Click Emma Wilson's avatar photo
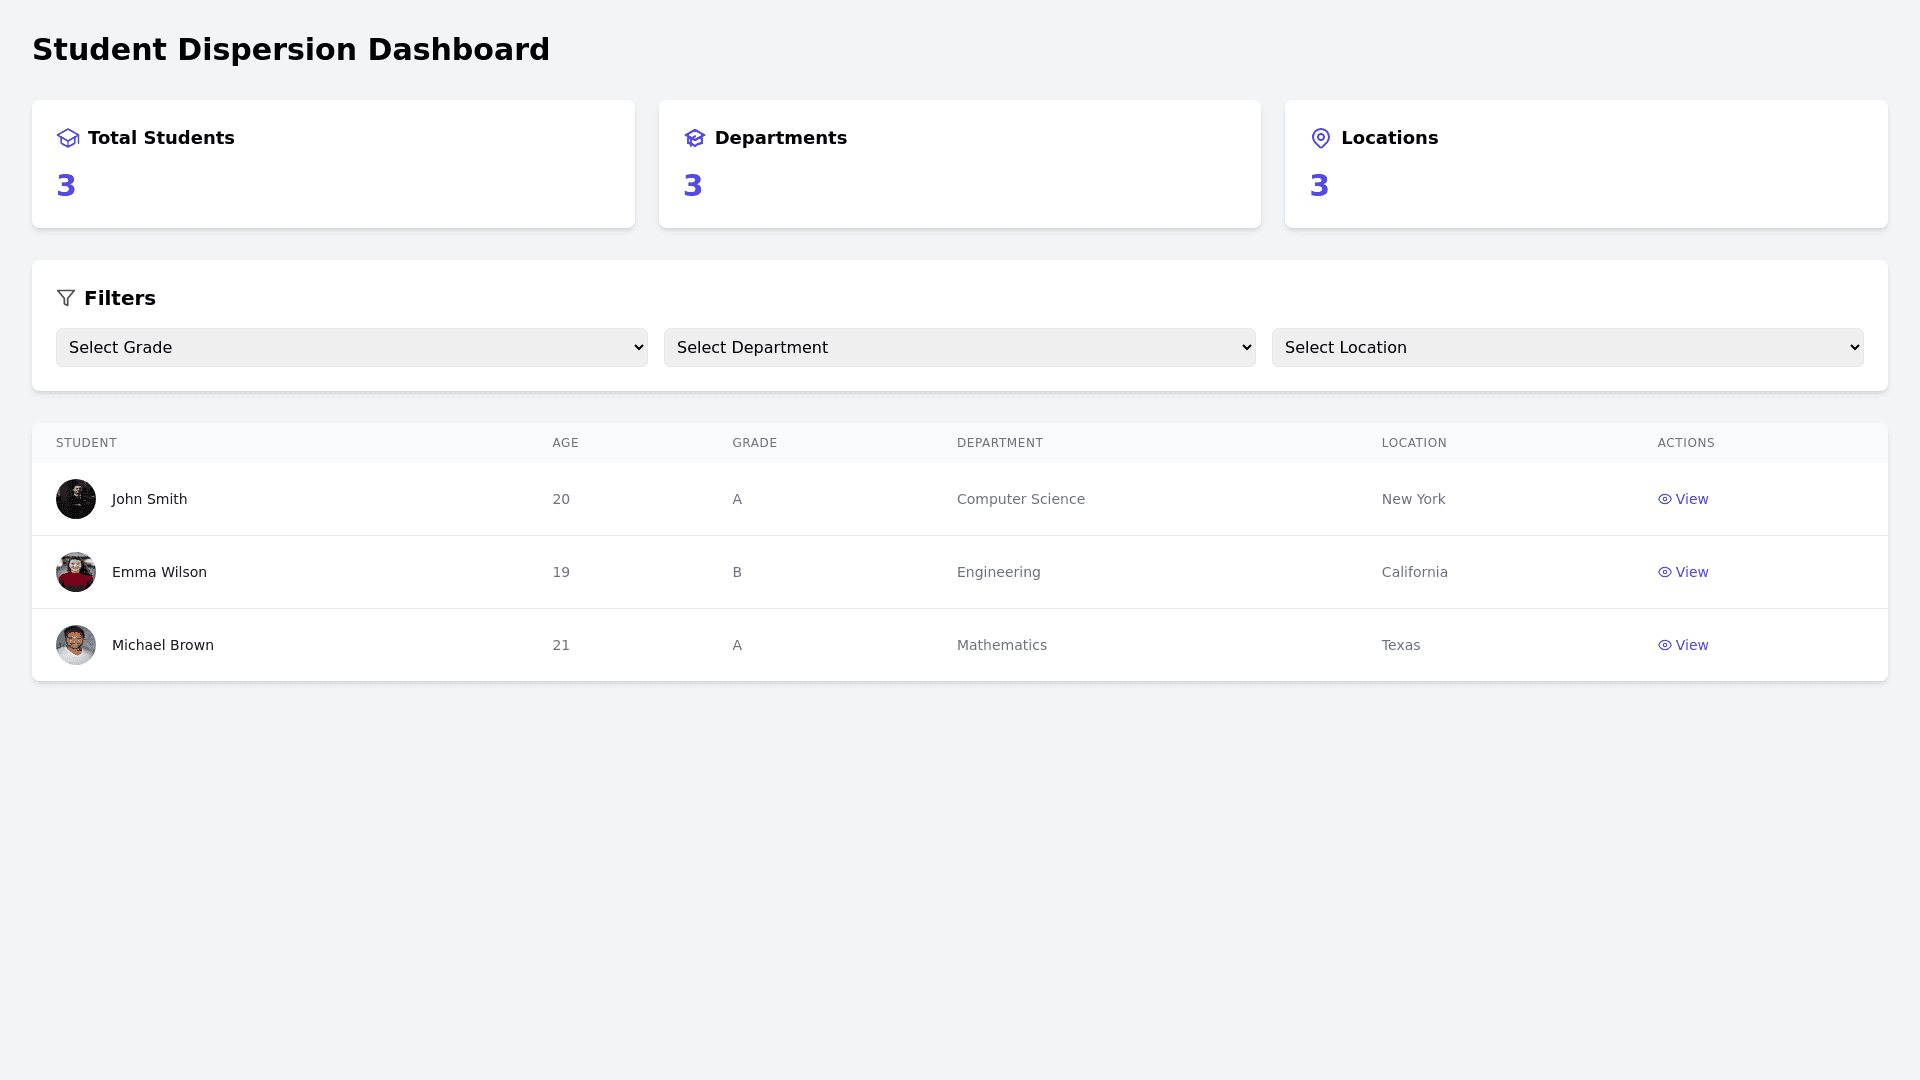 click(76, 572)
